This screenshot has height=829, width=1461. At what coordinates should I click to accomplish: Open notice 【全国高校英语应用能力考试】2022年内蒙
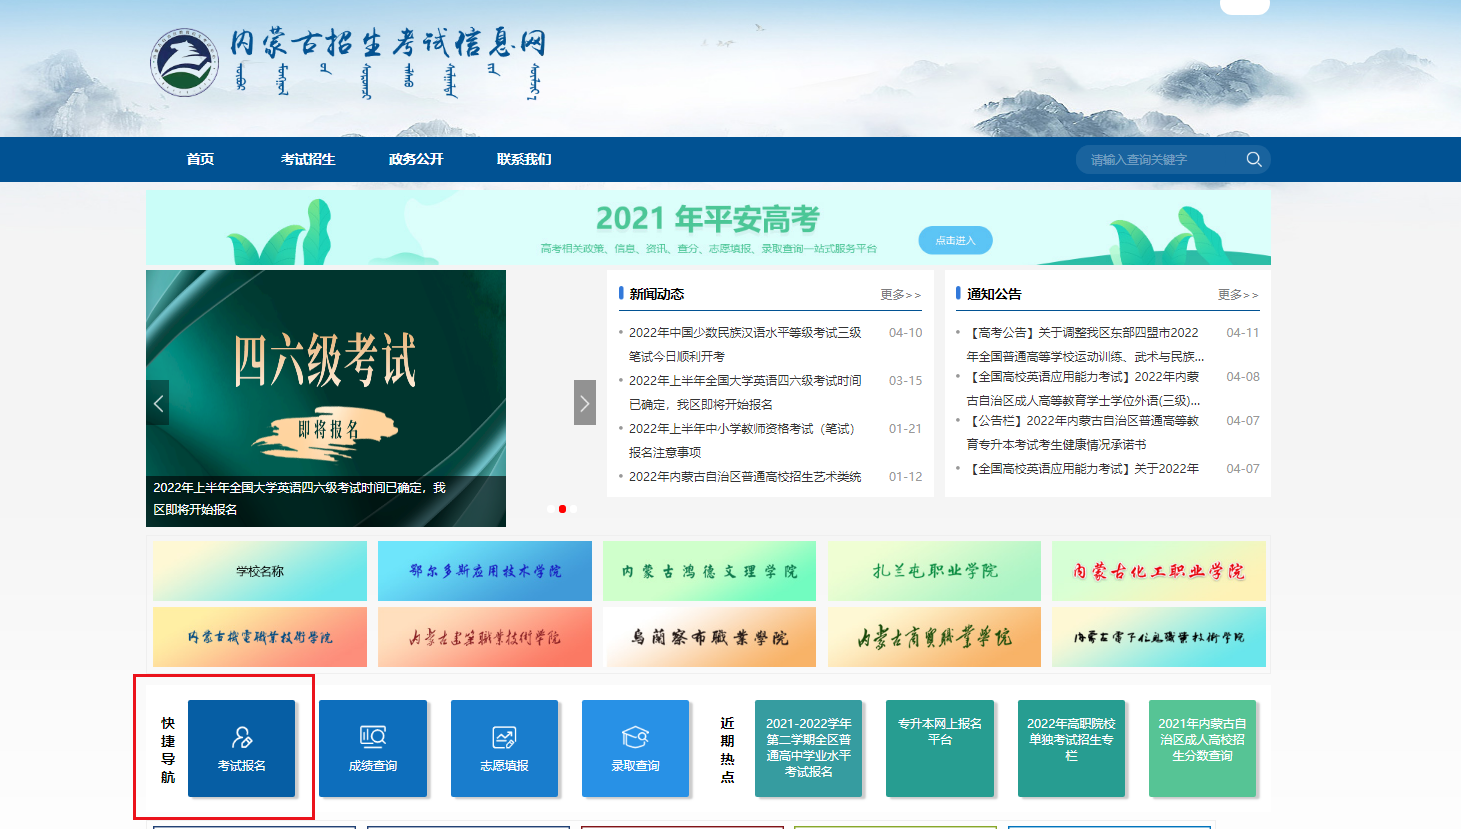point(1084,388)
